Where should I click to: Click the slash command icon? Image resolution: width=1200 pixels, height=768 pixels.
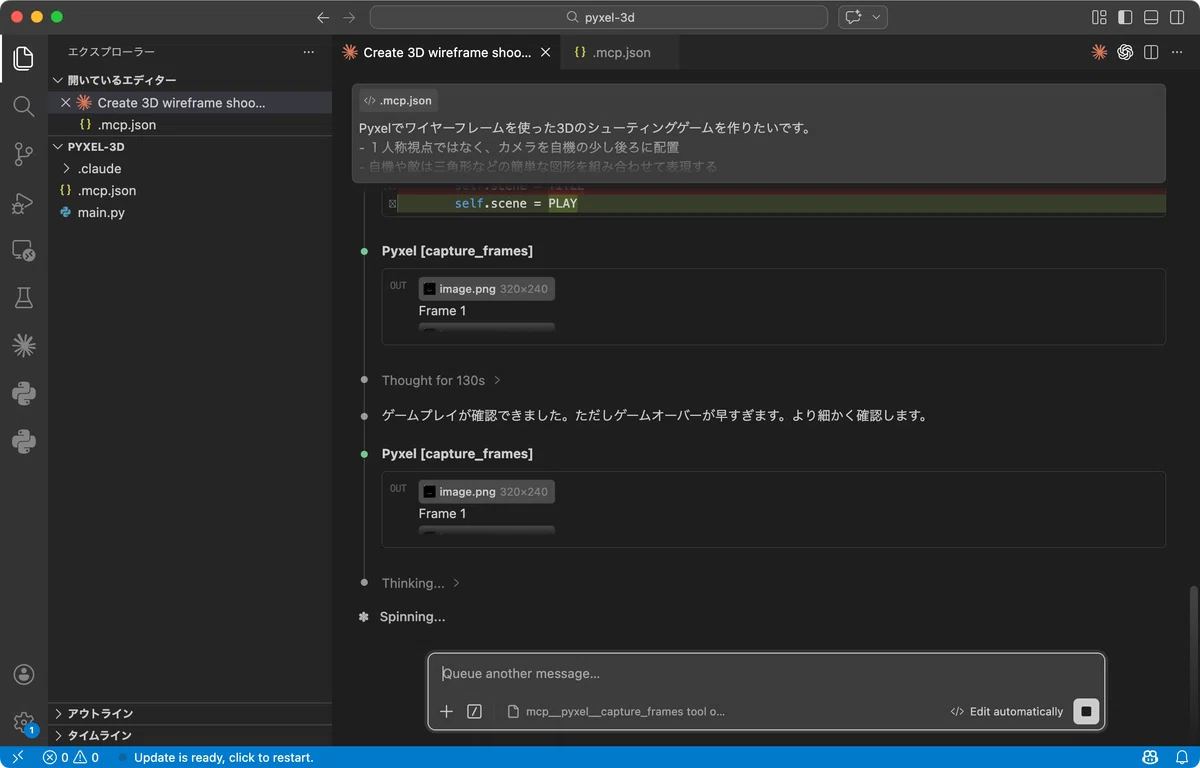coord(474,711)
